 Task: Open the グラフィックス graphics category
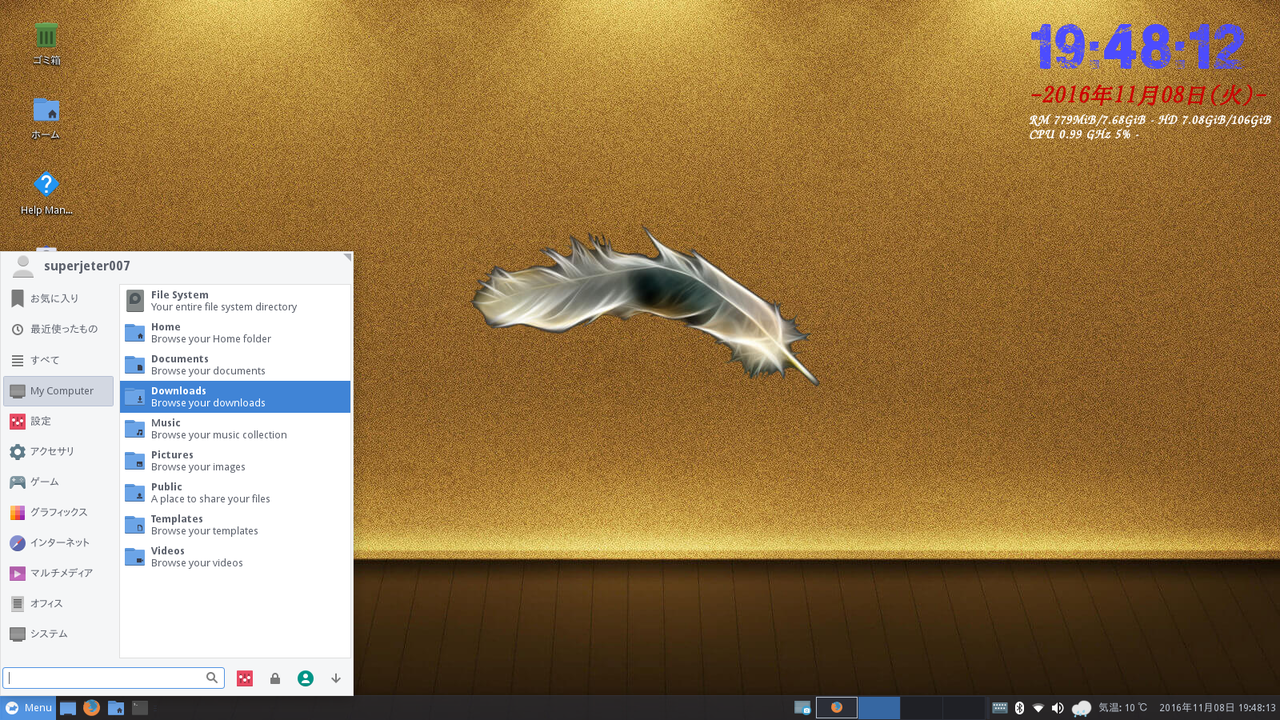click(x=59, y=512)
